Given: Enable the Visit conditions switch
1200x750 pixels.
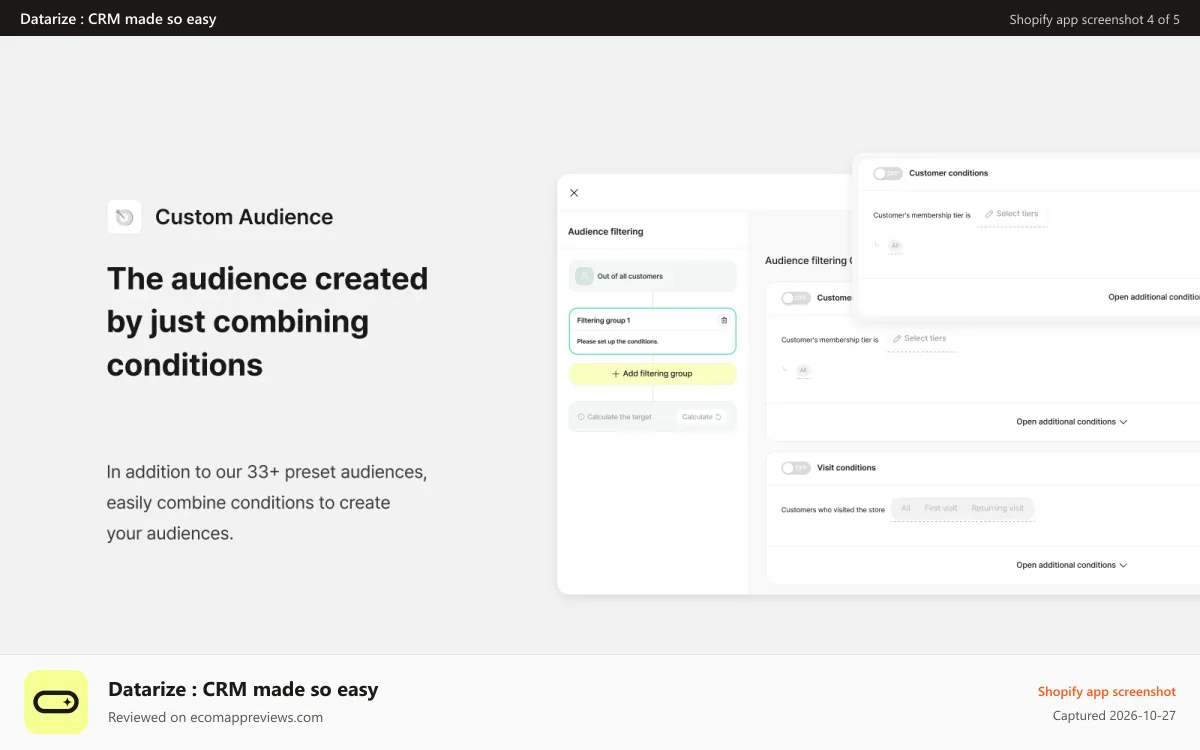Looking at the screenshot, I should 796,468.
